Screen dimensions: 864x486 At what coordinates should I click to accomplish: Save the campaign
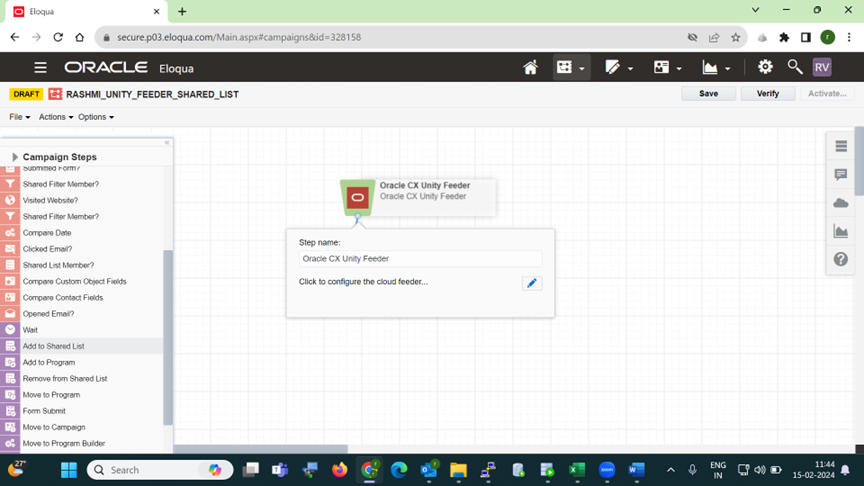708,94
